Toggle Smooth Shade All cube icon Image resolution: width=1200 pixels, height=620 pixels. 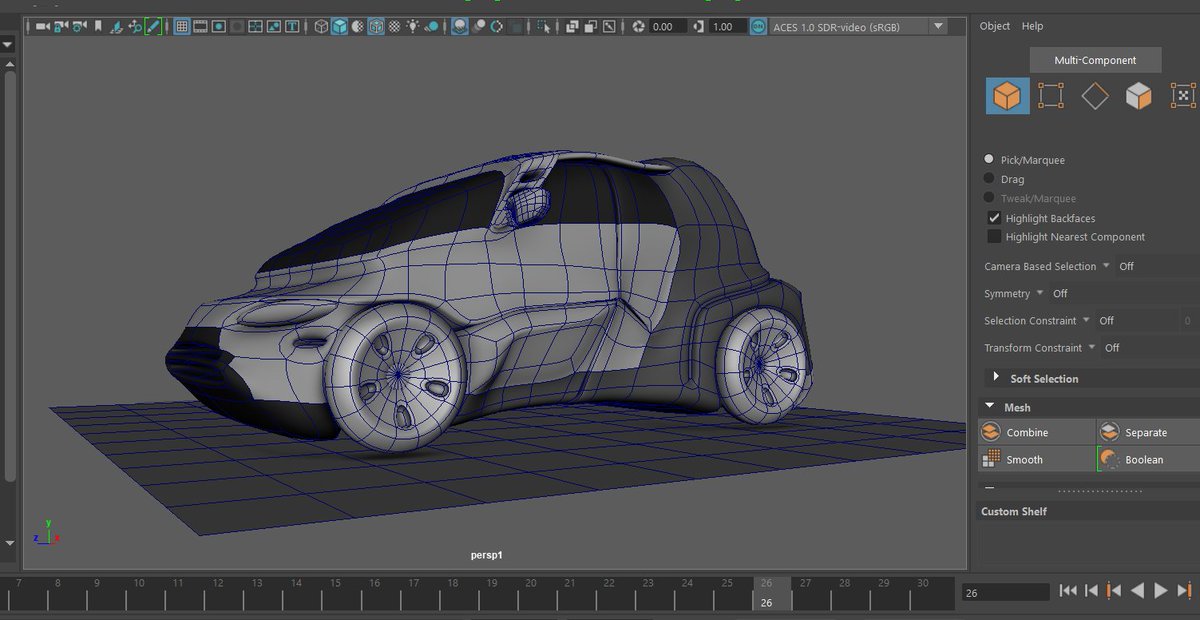coord(339,27)
